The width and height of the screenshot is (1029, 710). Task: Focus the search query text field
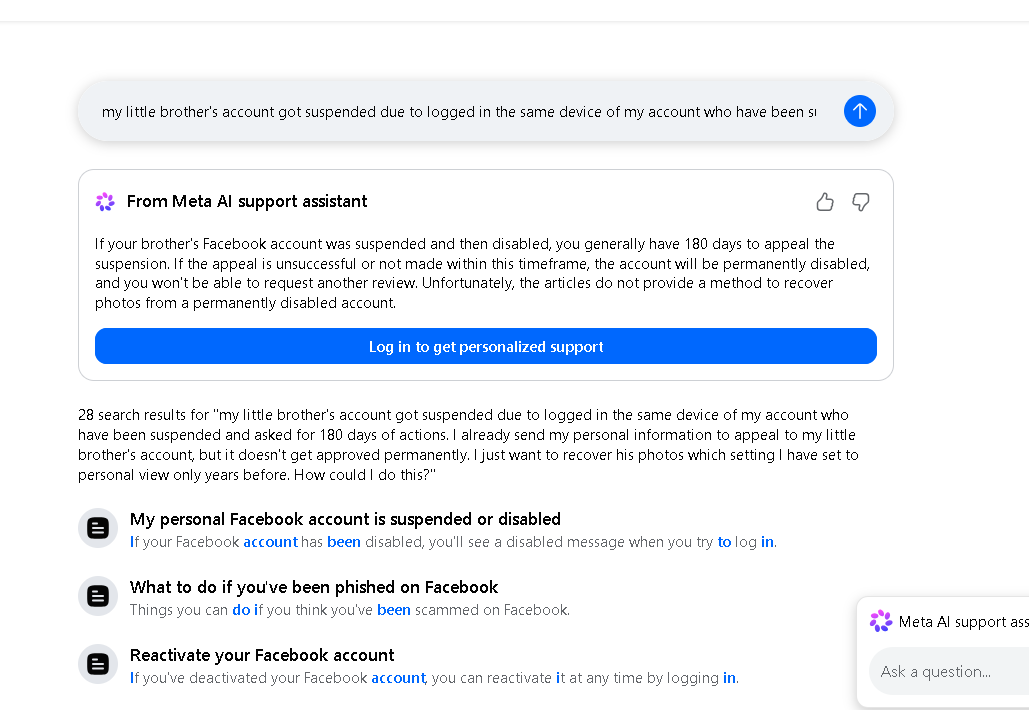(459, 112)
